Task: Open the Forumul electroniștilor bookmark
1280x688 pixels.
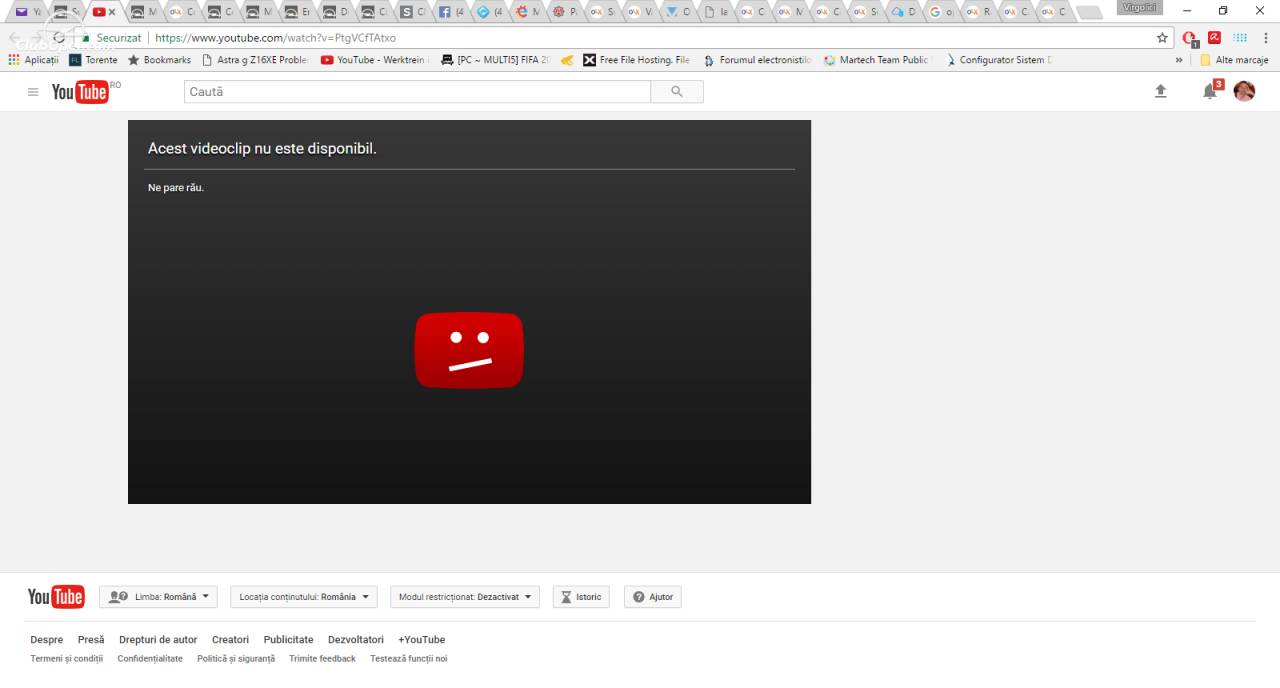Action: (757, 60)
